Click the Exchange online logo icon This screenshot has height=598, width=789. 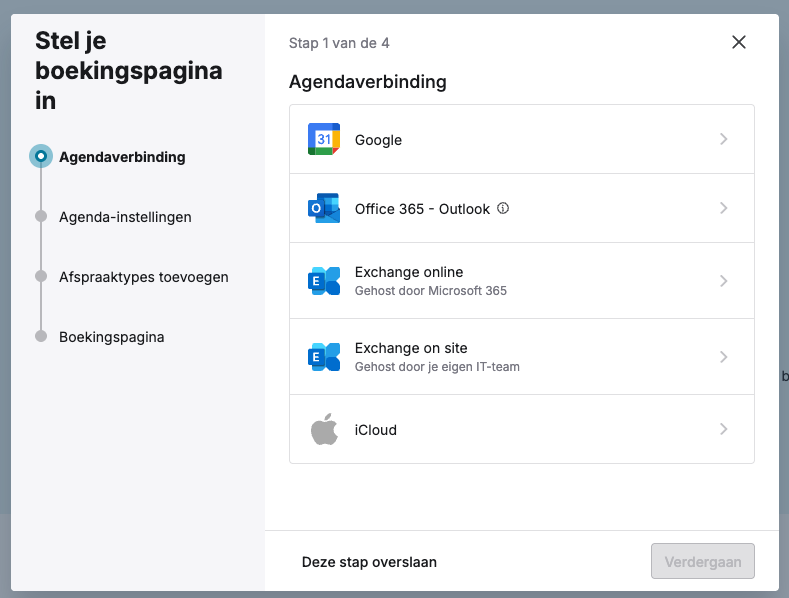coord(324,281)
